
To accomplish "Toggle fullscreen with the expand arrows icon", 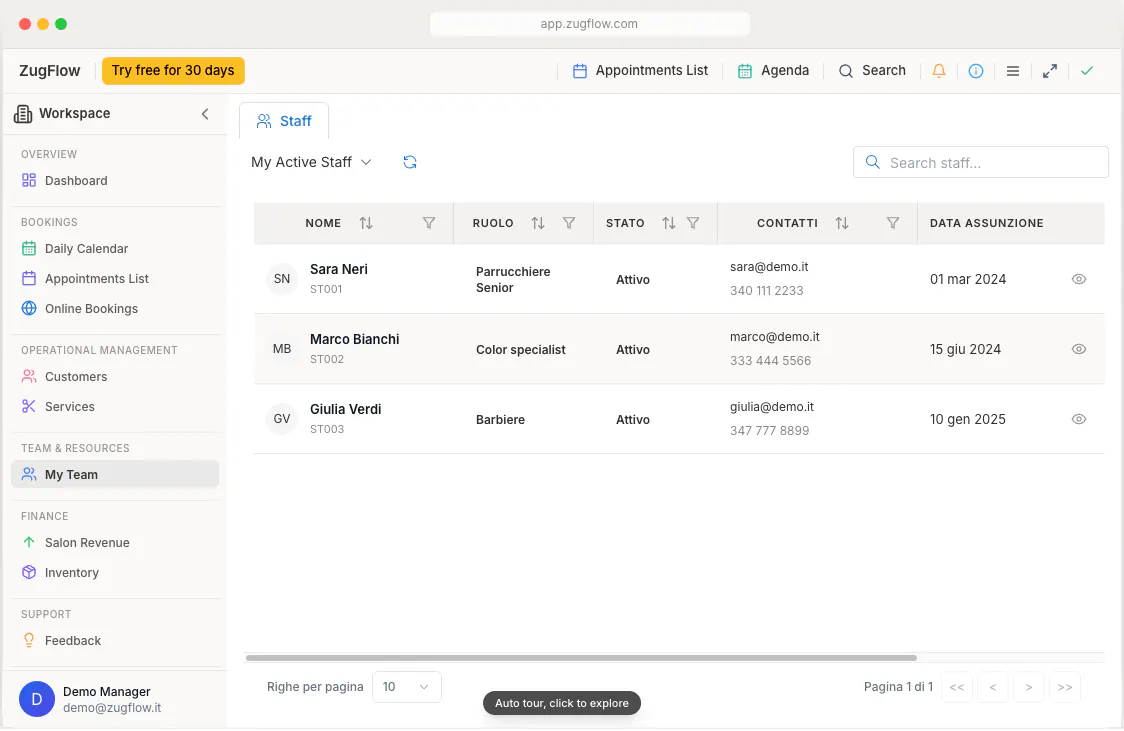I will pyautogui.click(x=1049, y=71).
